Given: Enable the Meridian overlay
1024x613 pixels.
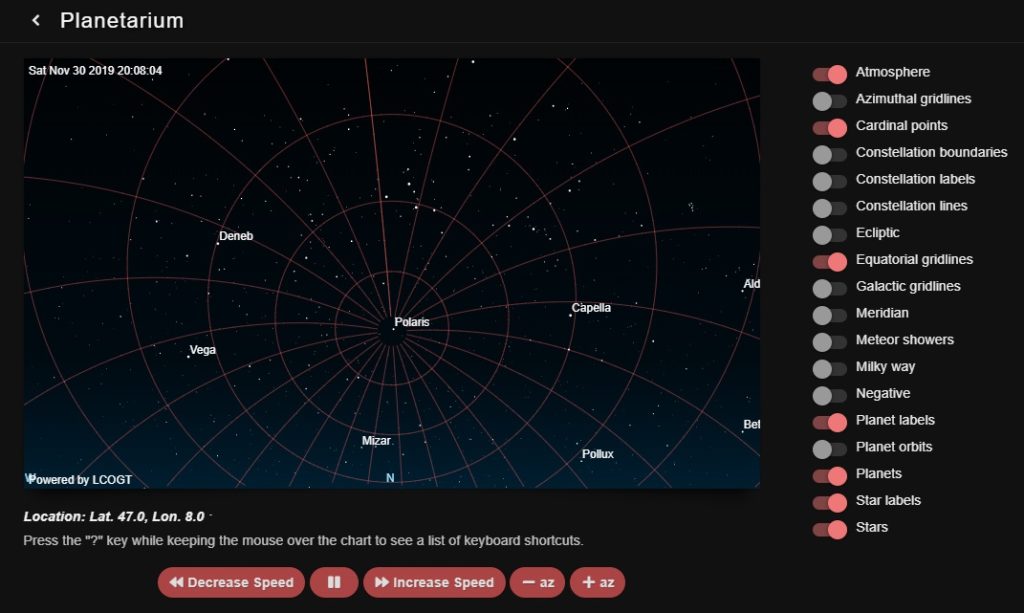Looking at the screenshot, I should pyautogui.click(x=828, y=313).
